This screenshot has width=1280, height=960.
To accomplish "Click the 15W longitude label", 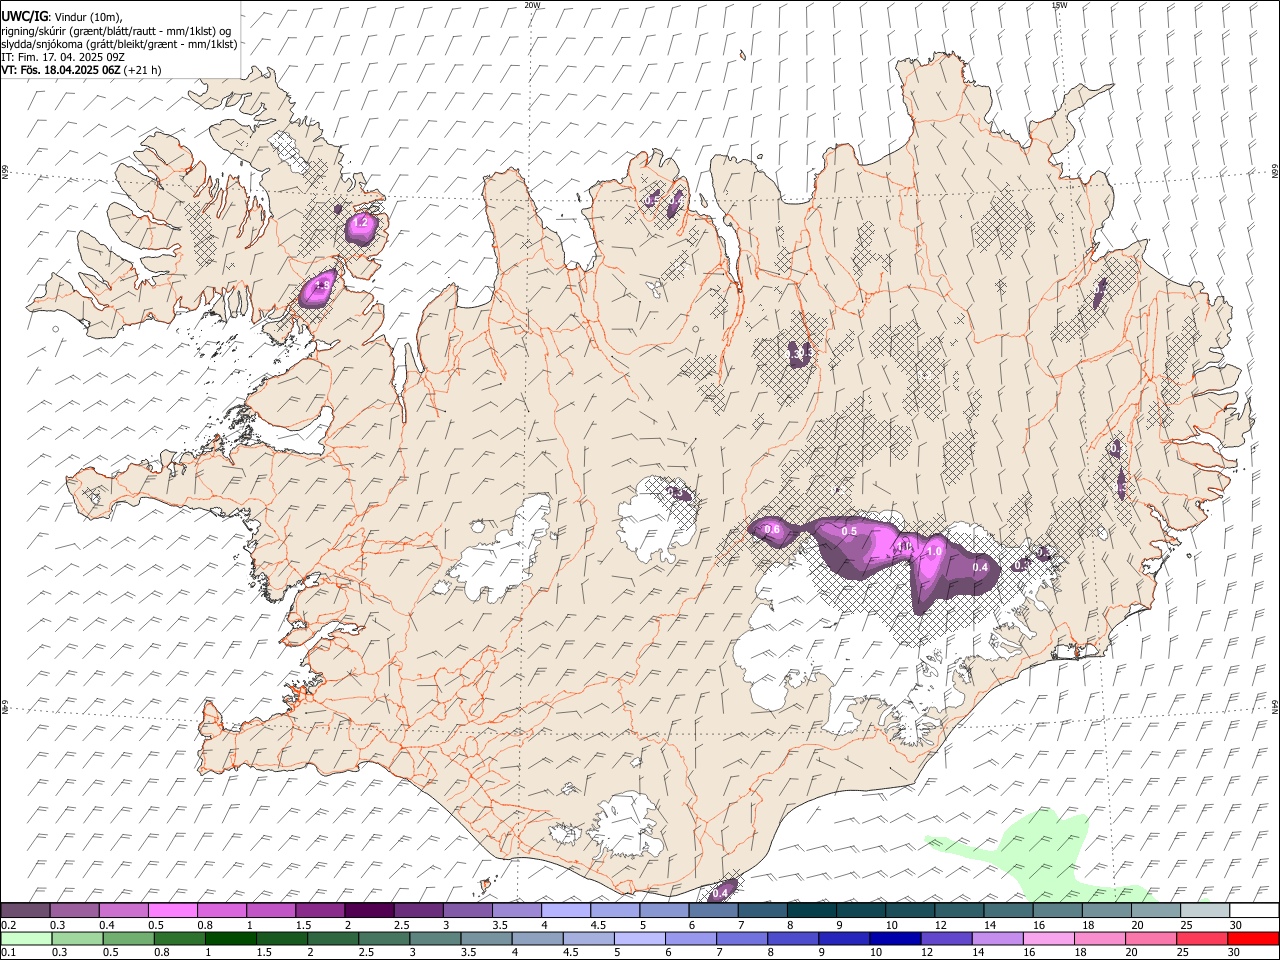I will tap(1059, 5).
